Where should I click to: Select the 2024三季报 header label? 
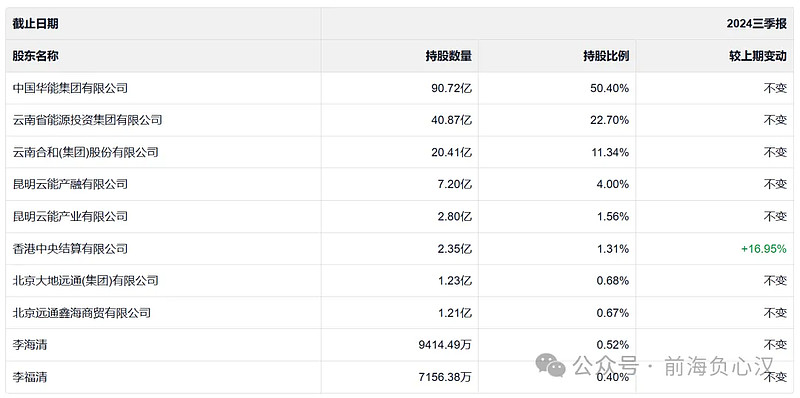coord(757,24)
